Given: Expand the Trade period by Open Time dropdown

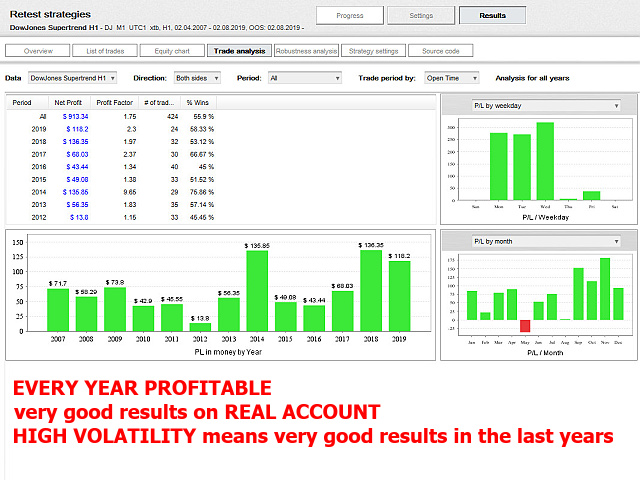Looking at the screenshot, I should point(451,78).
